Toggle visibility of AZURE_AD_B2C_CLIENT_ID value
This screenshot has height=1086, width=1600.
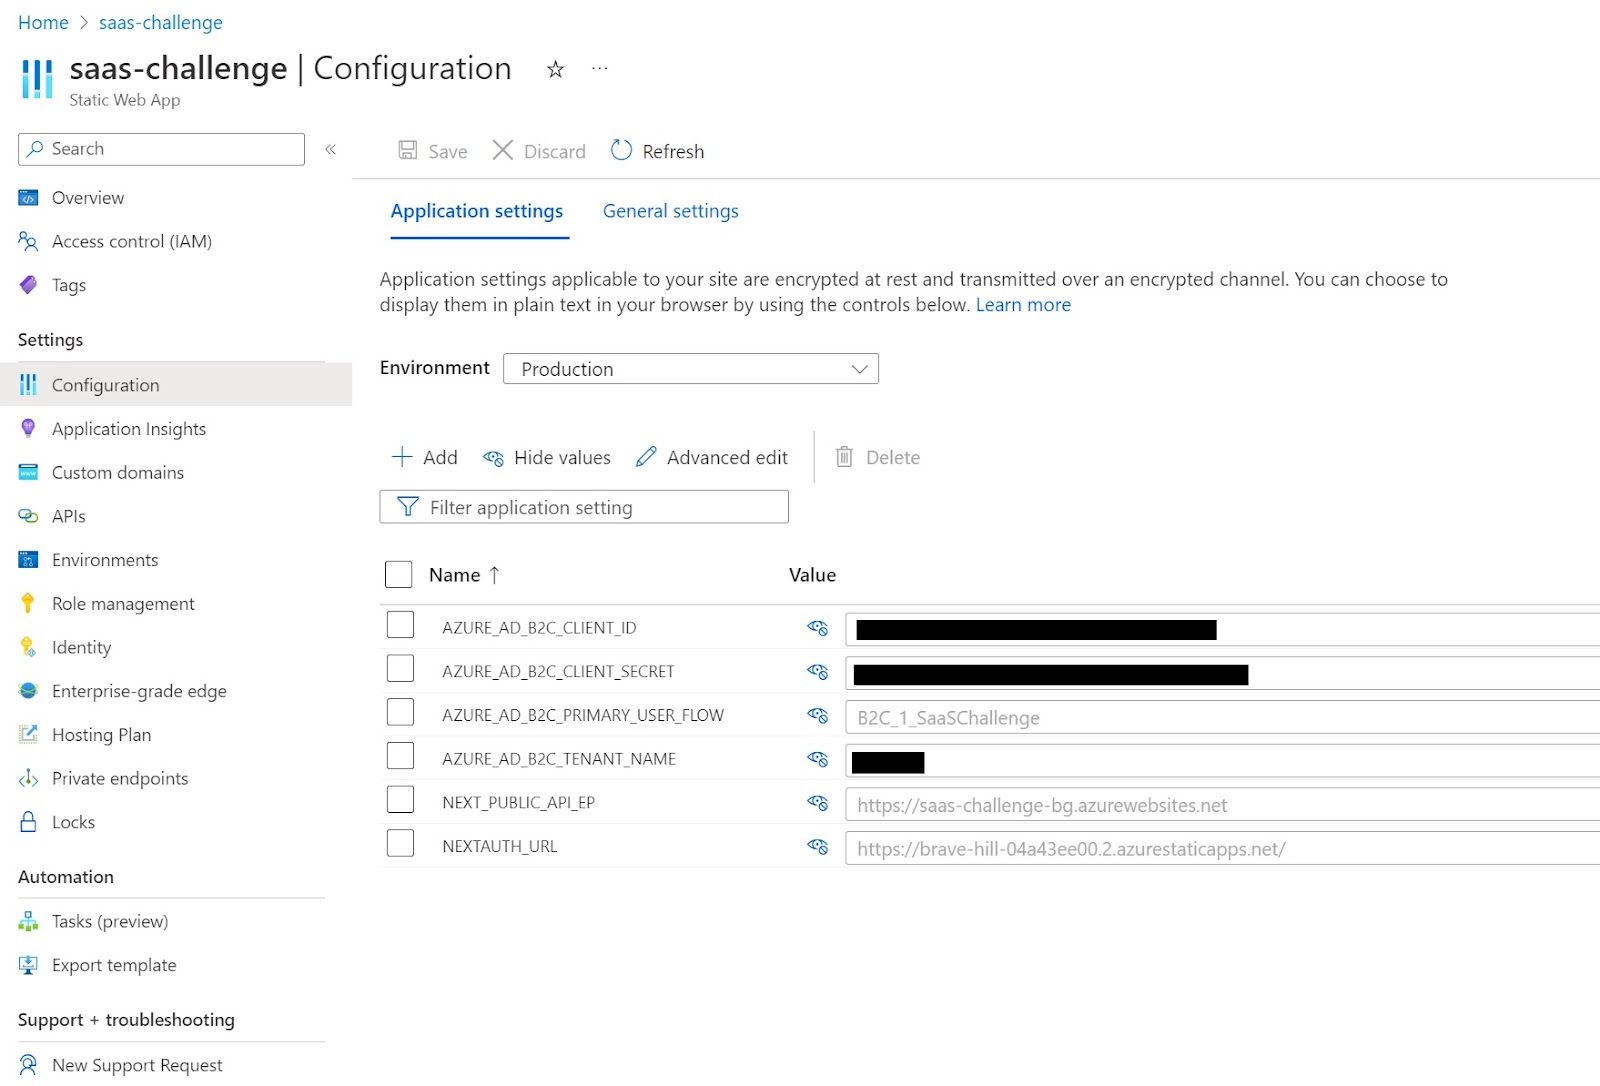pos(817,628)
